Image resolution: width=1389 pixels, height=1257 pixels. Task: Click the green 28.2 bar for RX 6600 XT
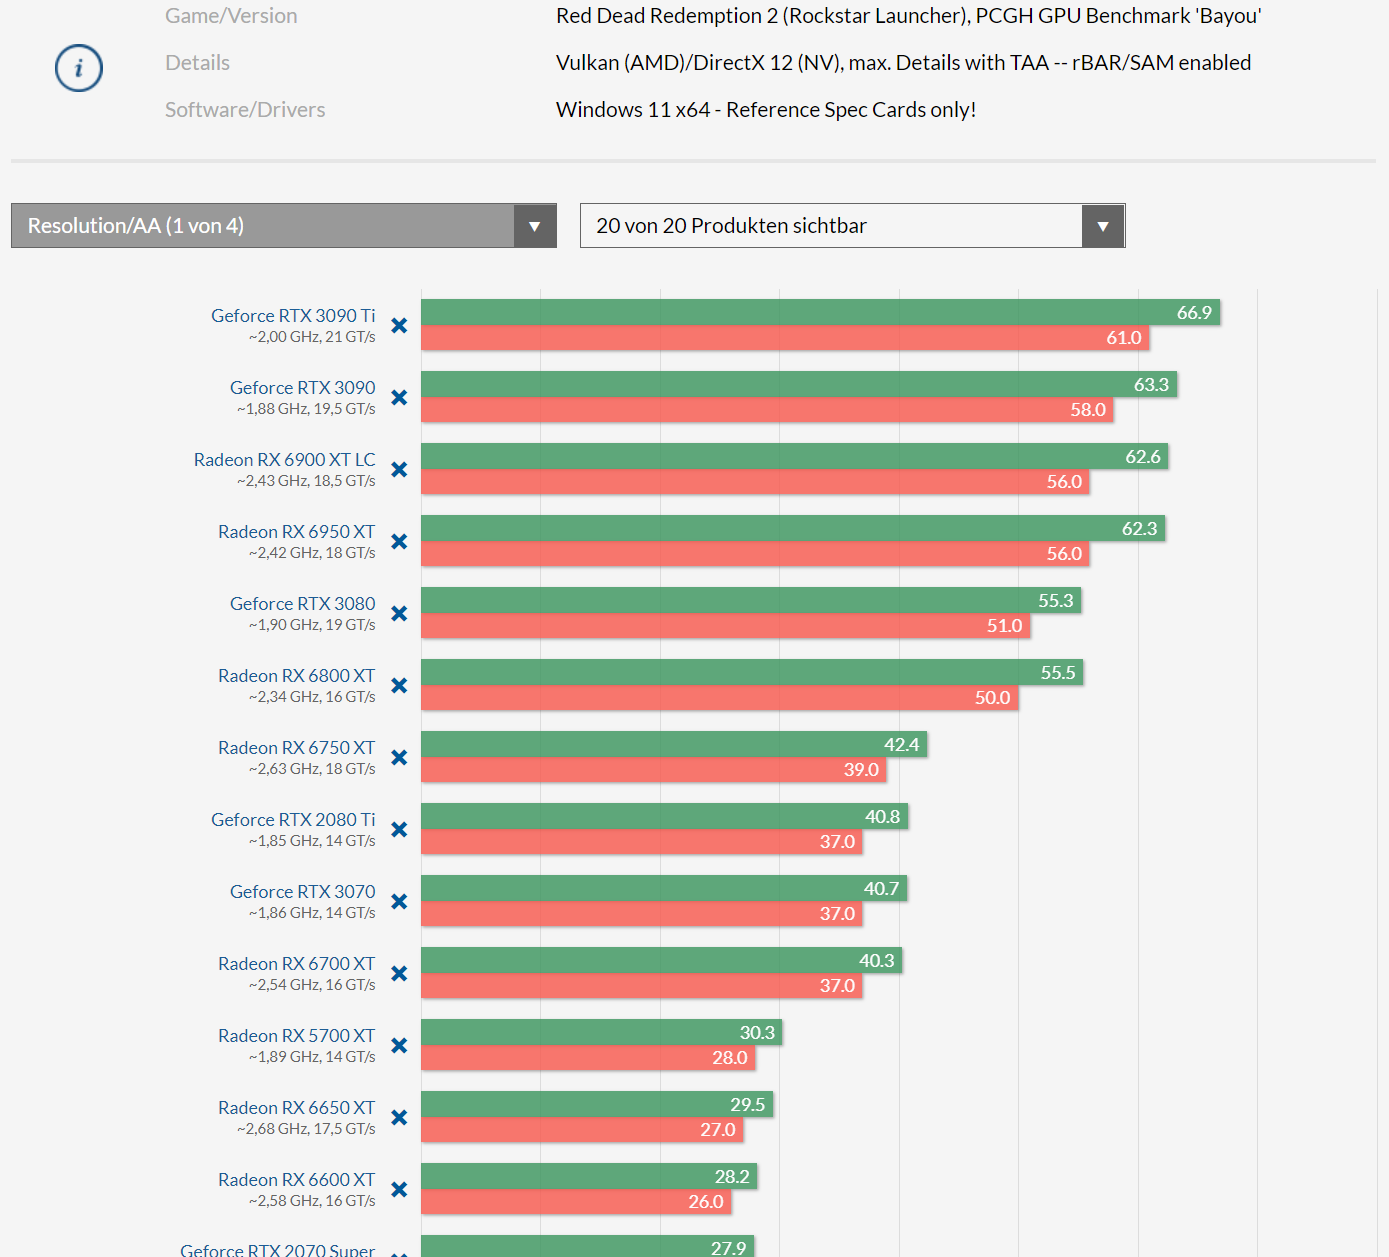click(589, 1176)
